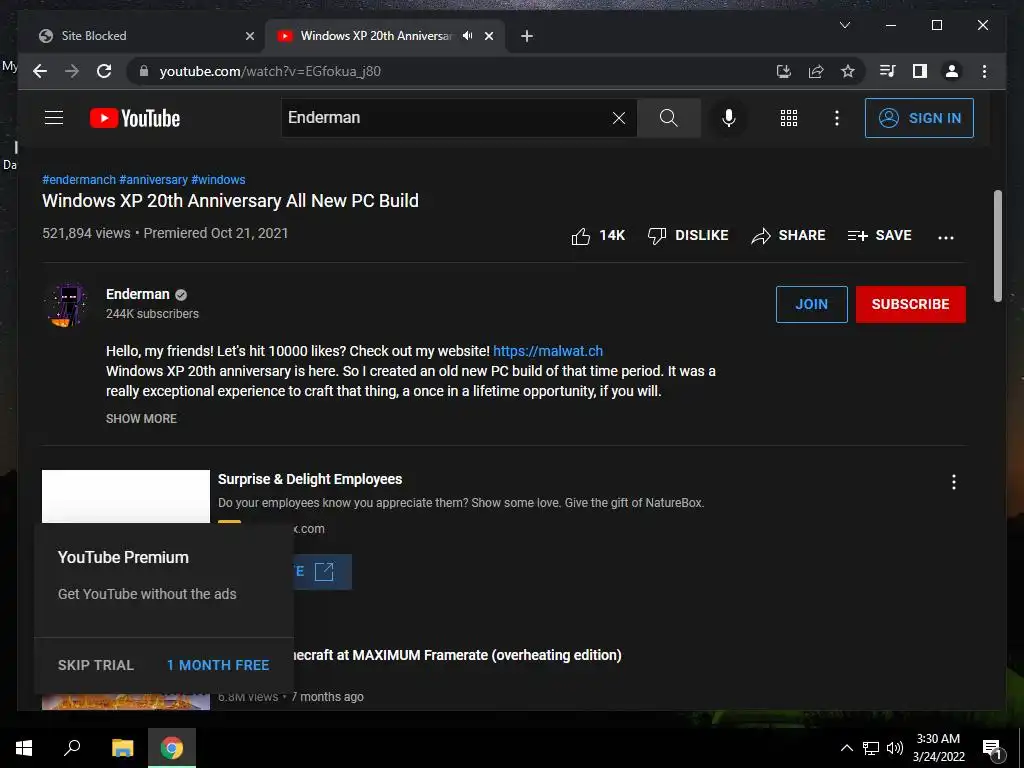Open the MAXIMUM Framerate suggested video
Image resolution: width=1024 pixels, height=768 pixels.
[455, 655]
